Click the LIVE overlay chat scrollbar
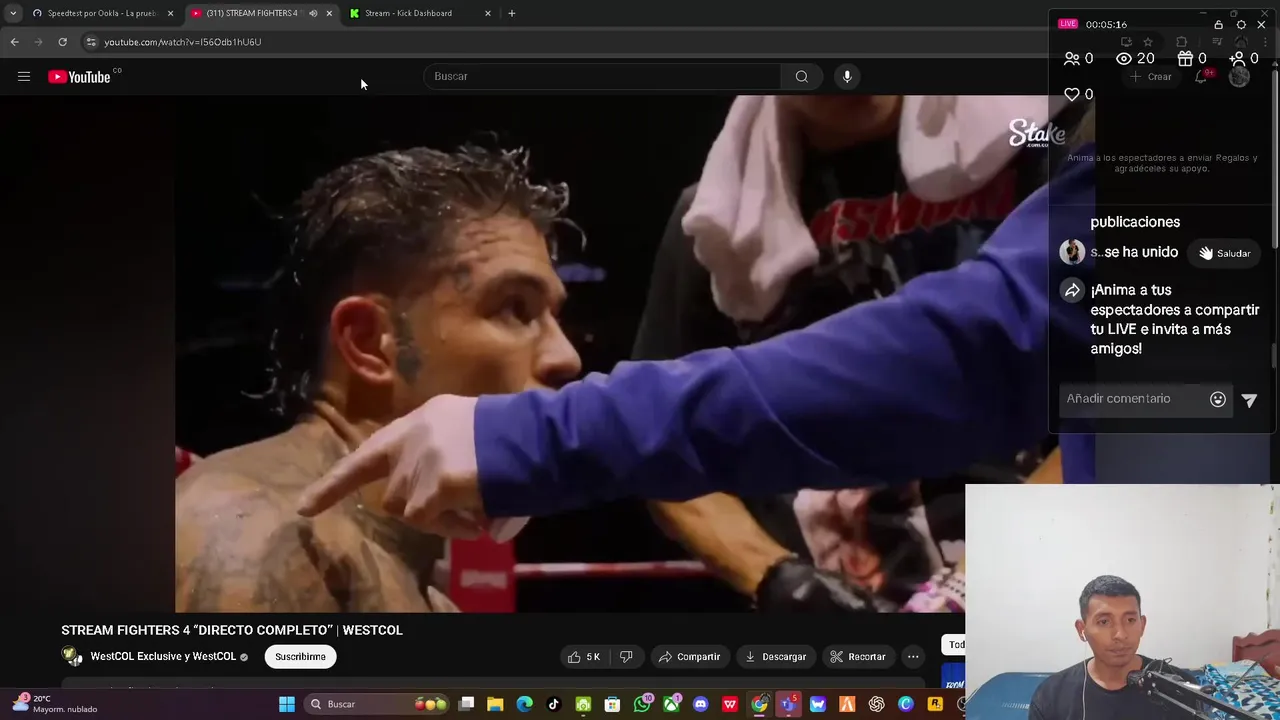This screenshot has height=720, width=1280. pos(1273,356)
